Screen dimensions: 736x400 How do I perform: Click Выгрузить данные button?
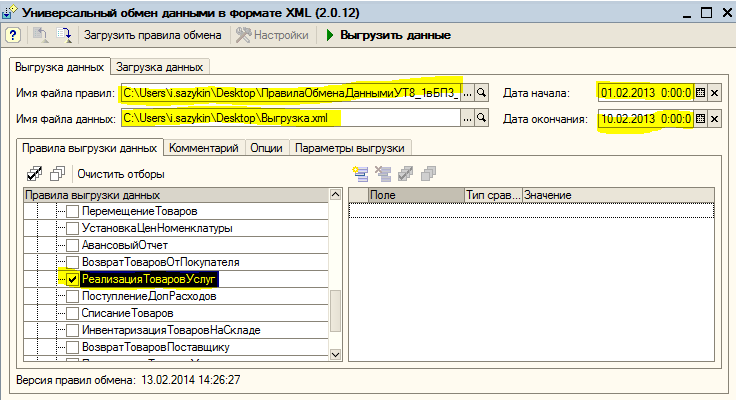[x=389, y=35]
